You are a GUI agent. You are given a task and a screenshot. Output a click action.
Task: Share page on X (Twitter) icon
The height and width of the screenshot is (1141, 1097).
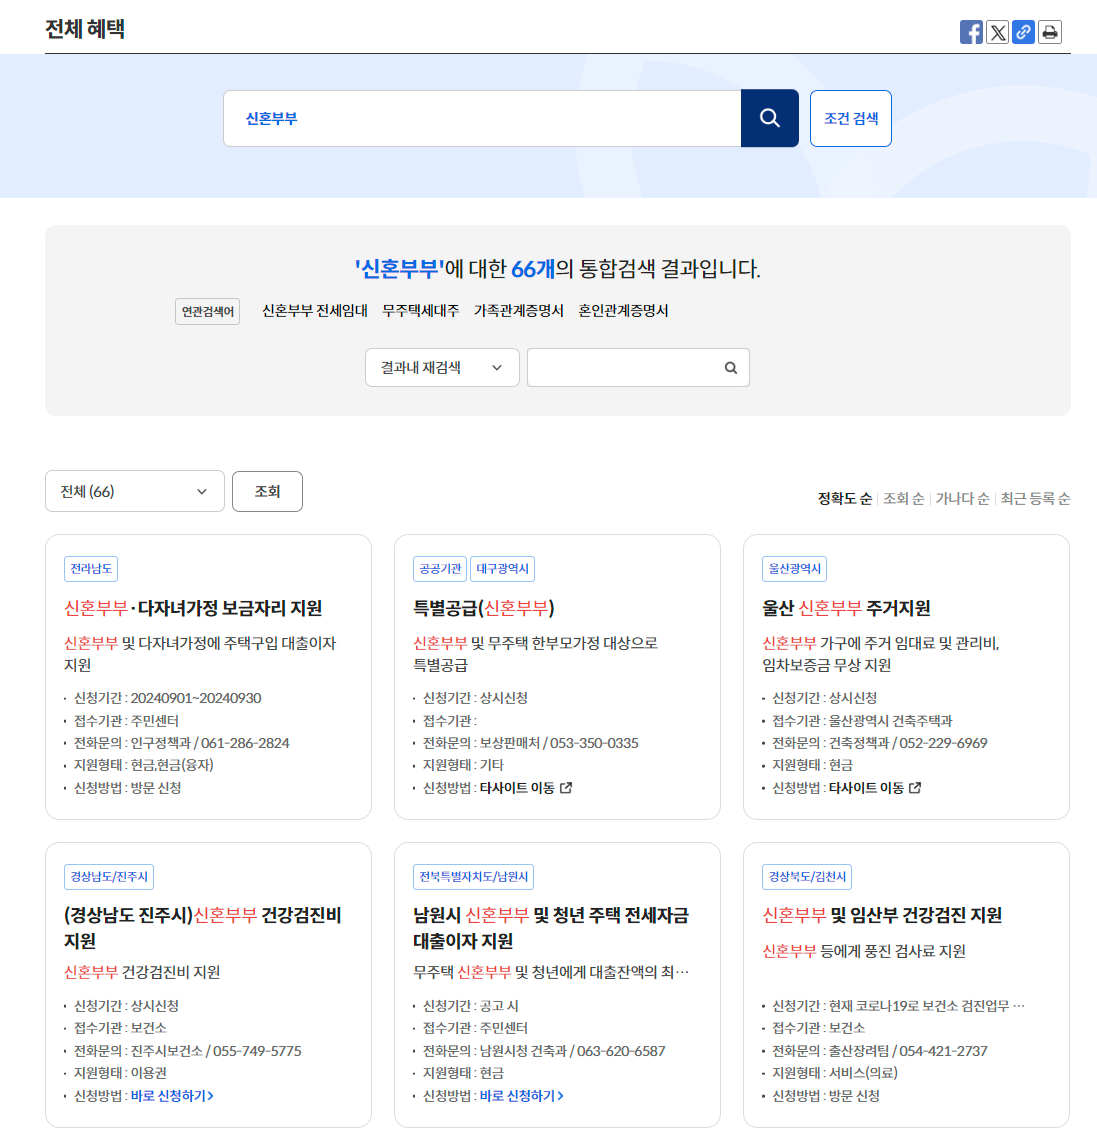coord(997,32)
